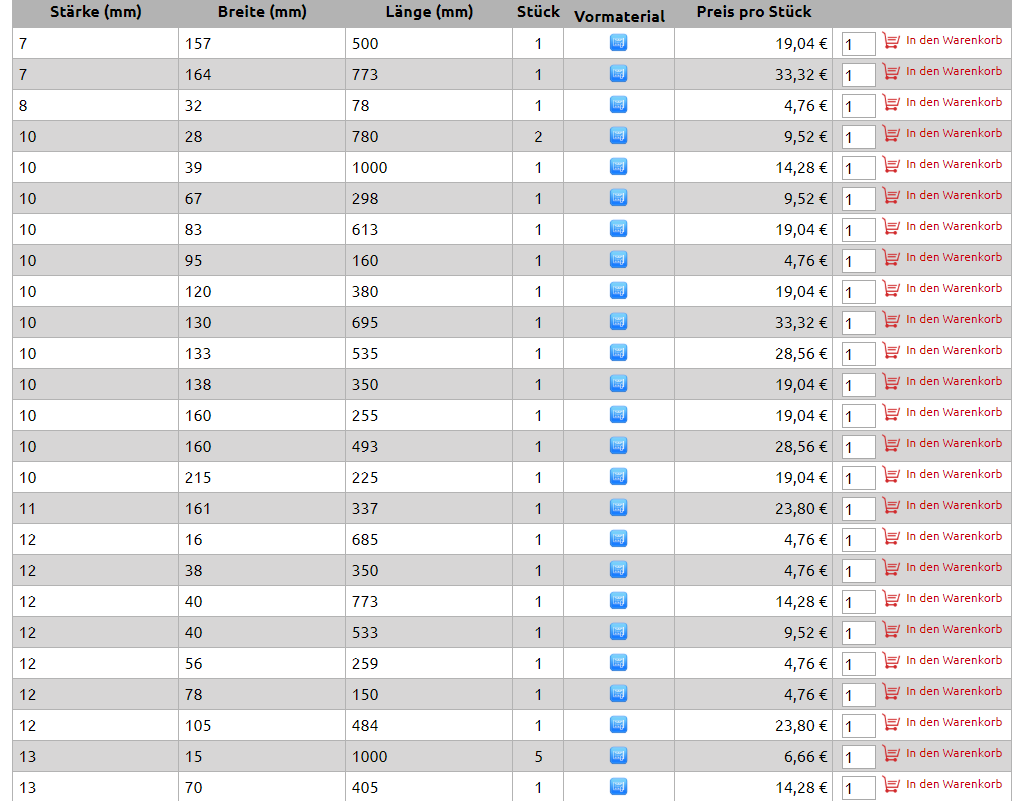1031x801 pixels.
Task: Click Vormaterial icon in the 78 x 150 row
Action: point(618,693)
